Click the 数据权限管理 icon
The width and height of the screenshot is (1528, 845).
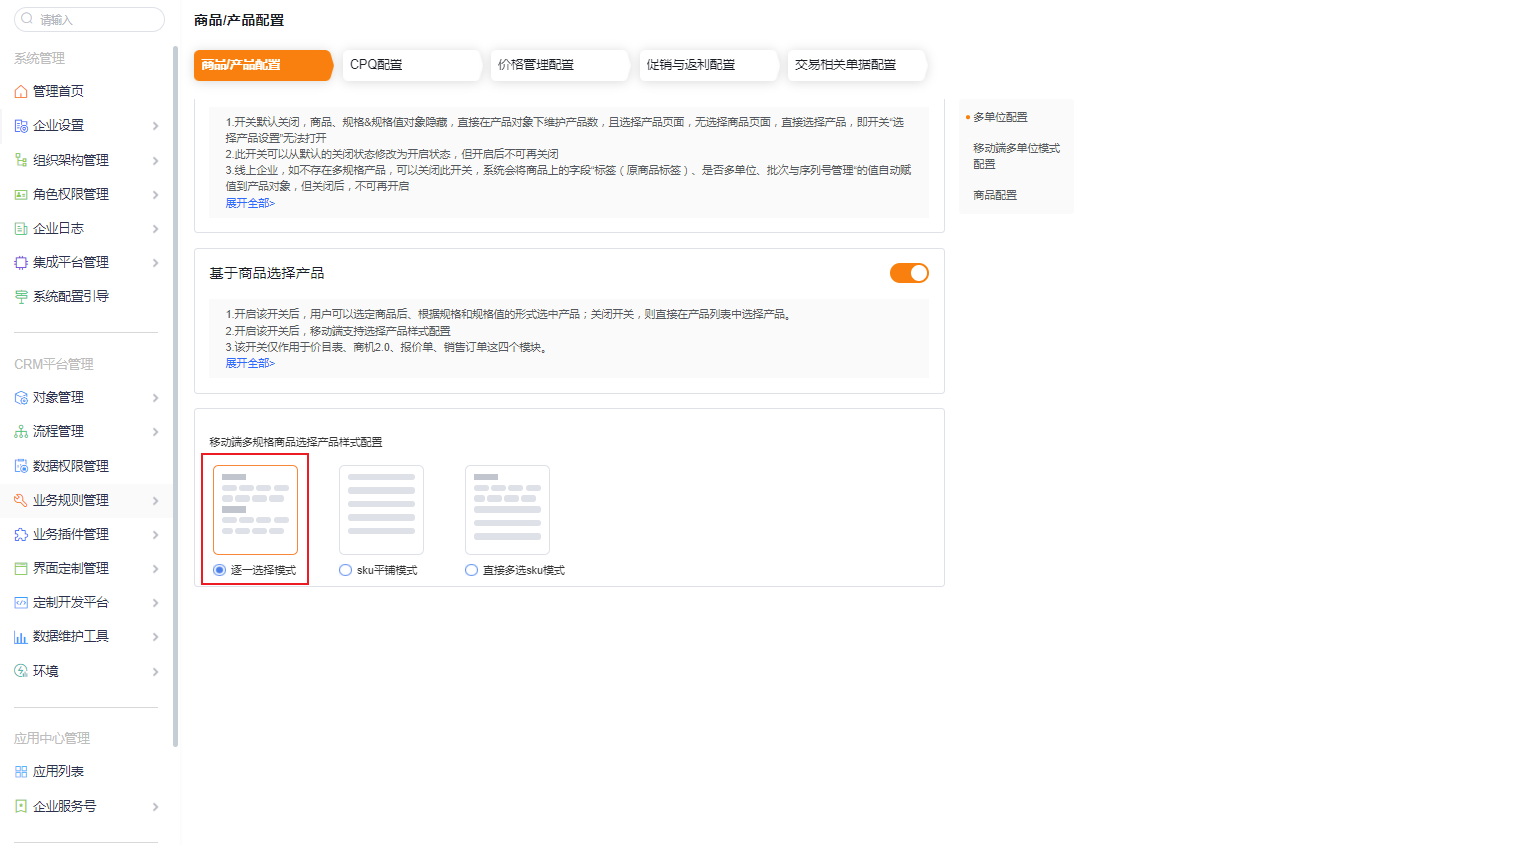coord(21,466)
